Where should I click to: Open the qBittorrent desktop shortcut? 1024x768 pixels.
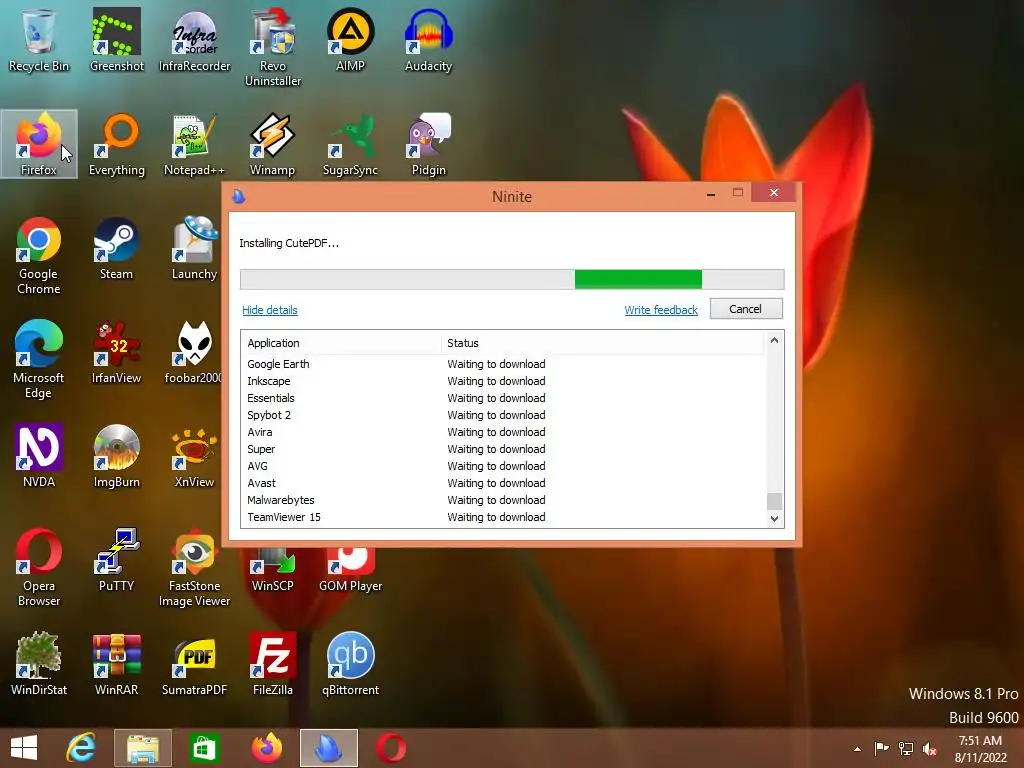[x=351, y=664]
